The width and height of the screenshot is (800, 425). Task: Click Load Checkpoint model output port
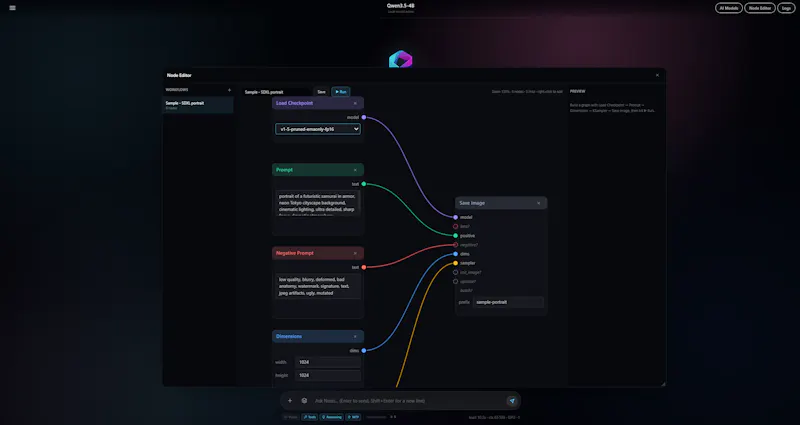click(x=364, y=117)
